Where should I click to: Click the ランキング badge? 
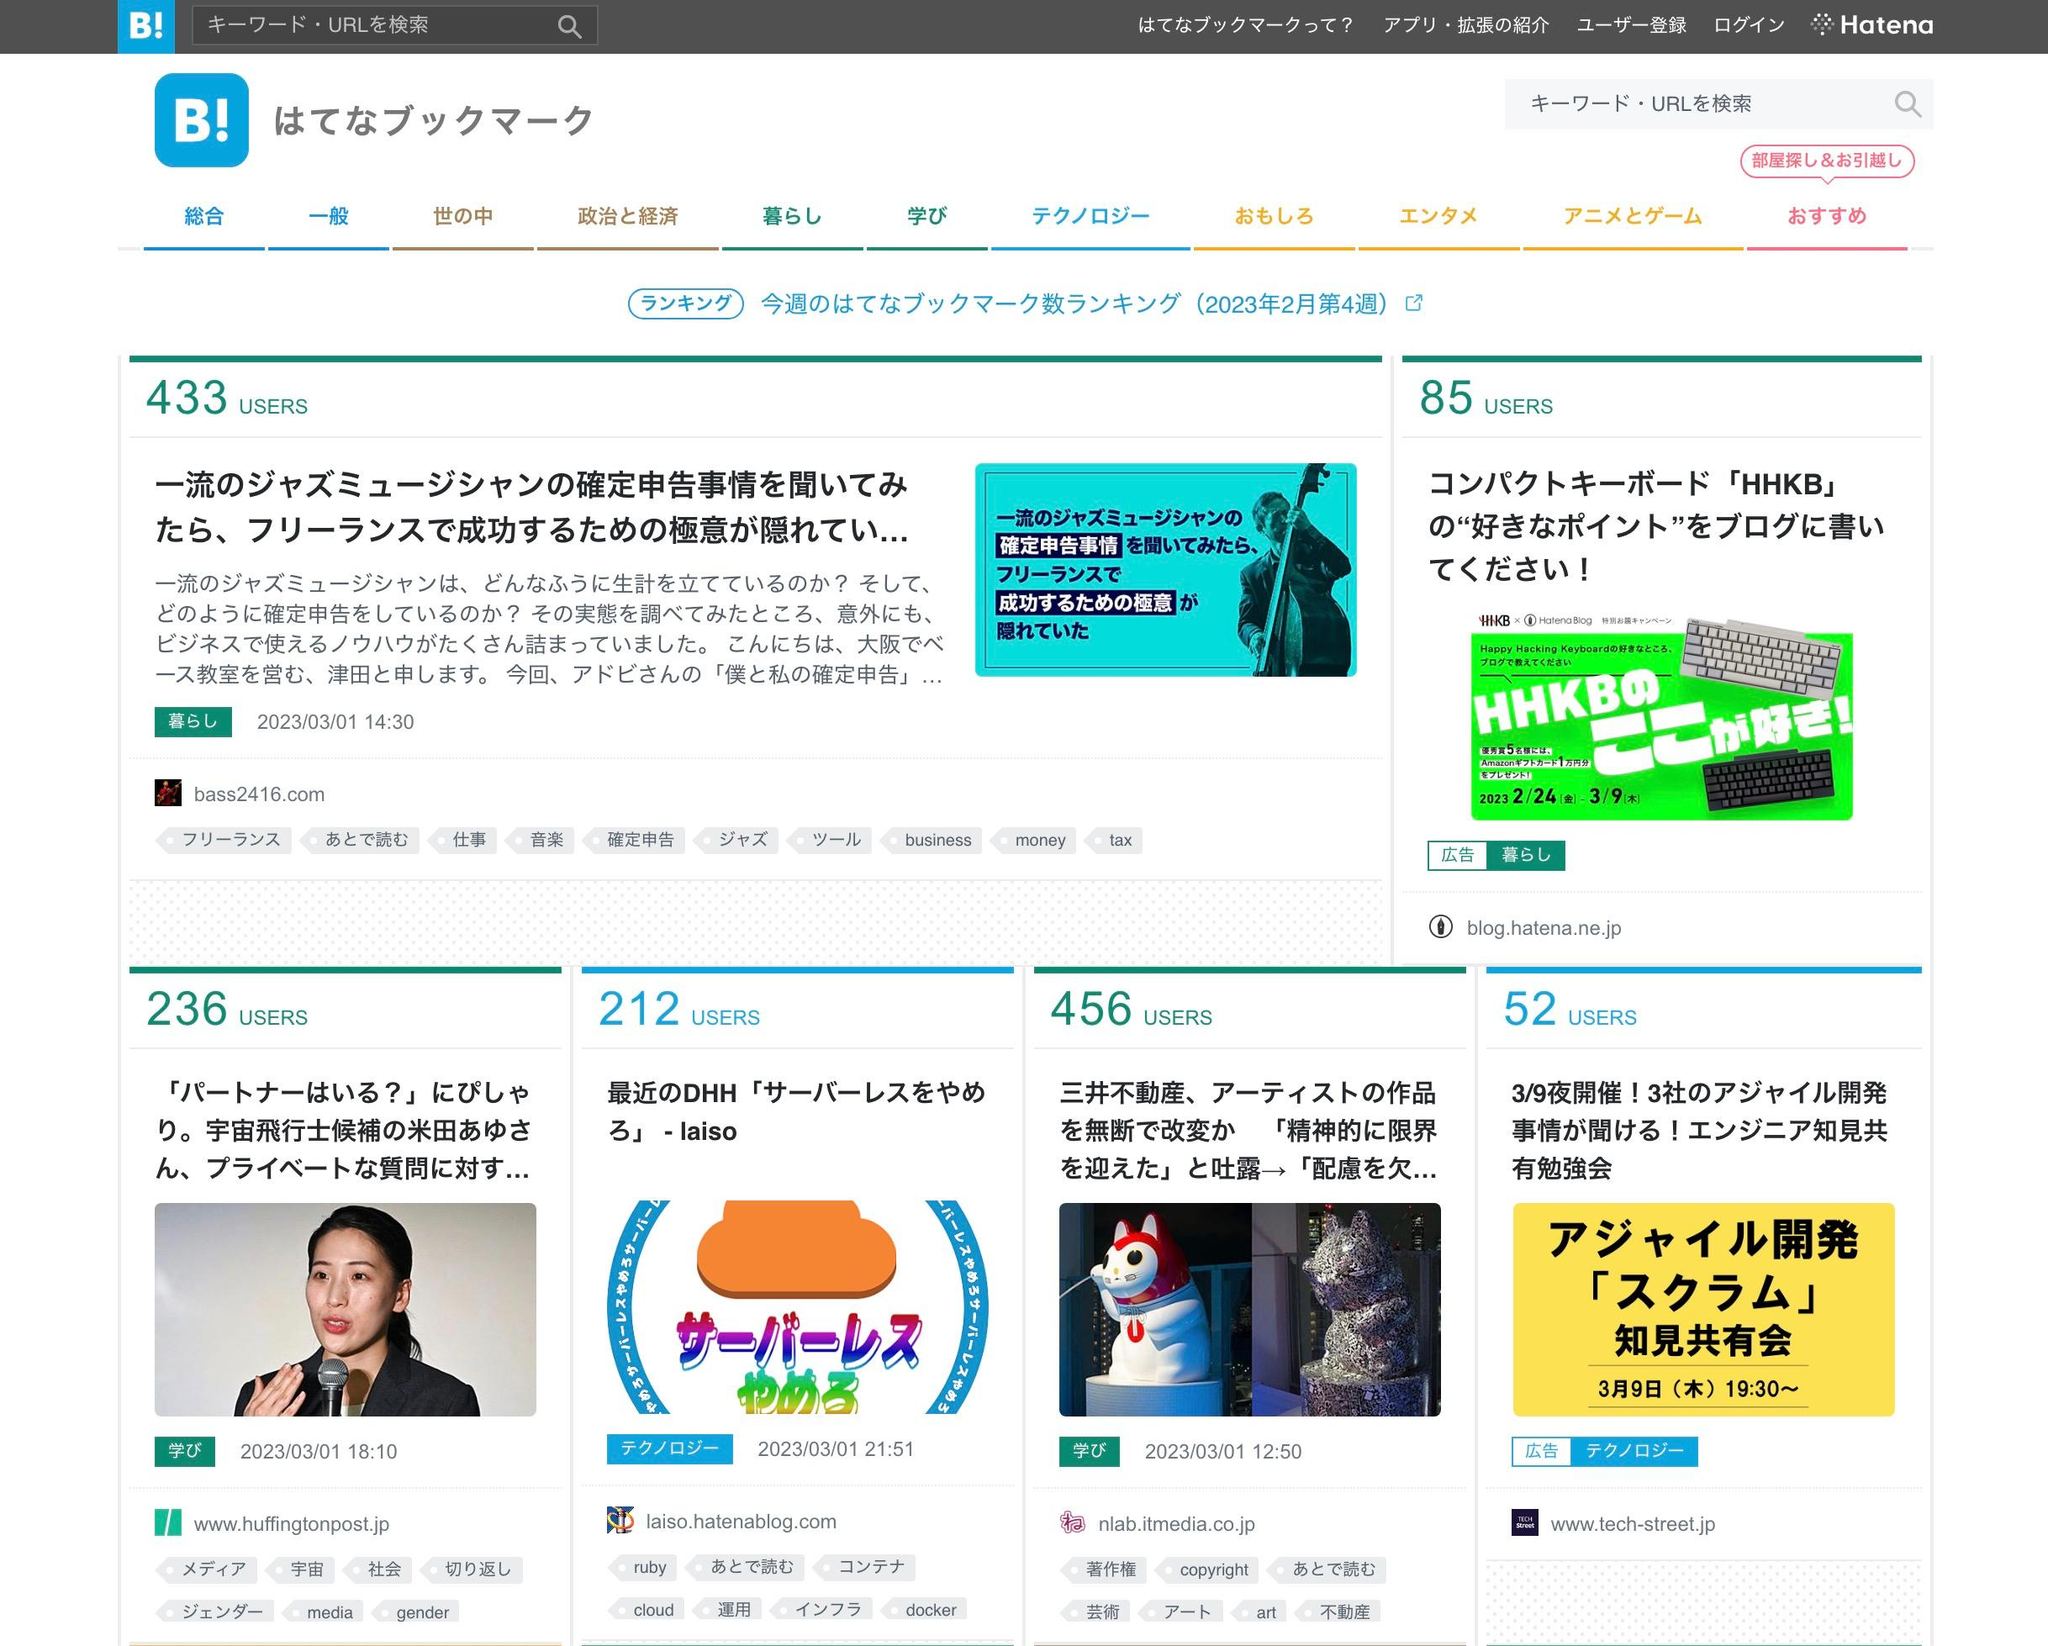(686, 303)
